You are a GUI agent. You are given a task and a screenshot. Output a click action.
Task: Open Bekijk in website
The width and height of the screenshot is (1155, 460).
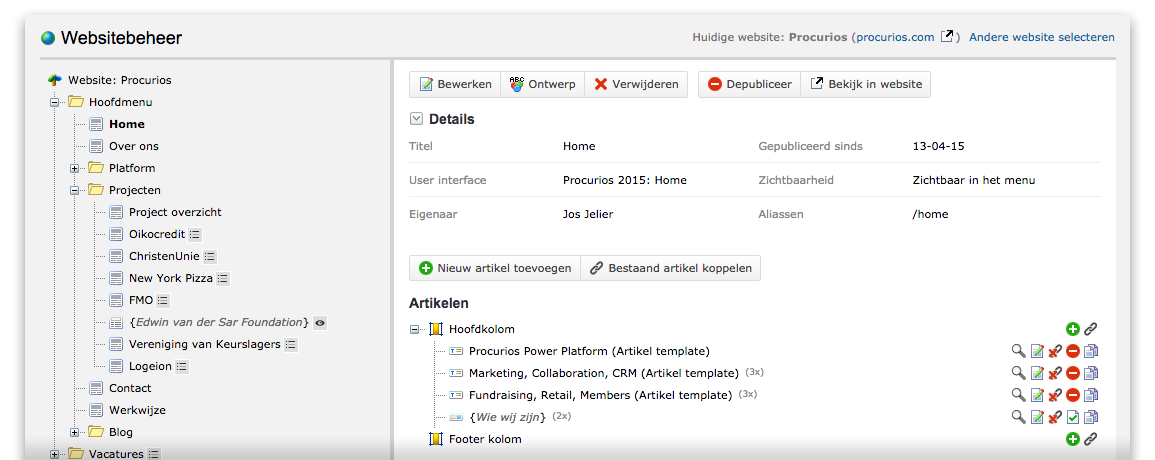pyautogui.click(x=866, y=84)
